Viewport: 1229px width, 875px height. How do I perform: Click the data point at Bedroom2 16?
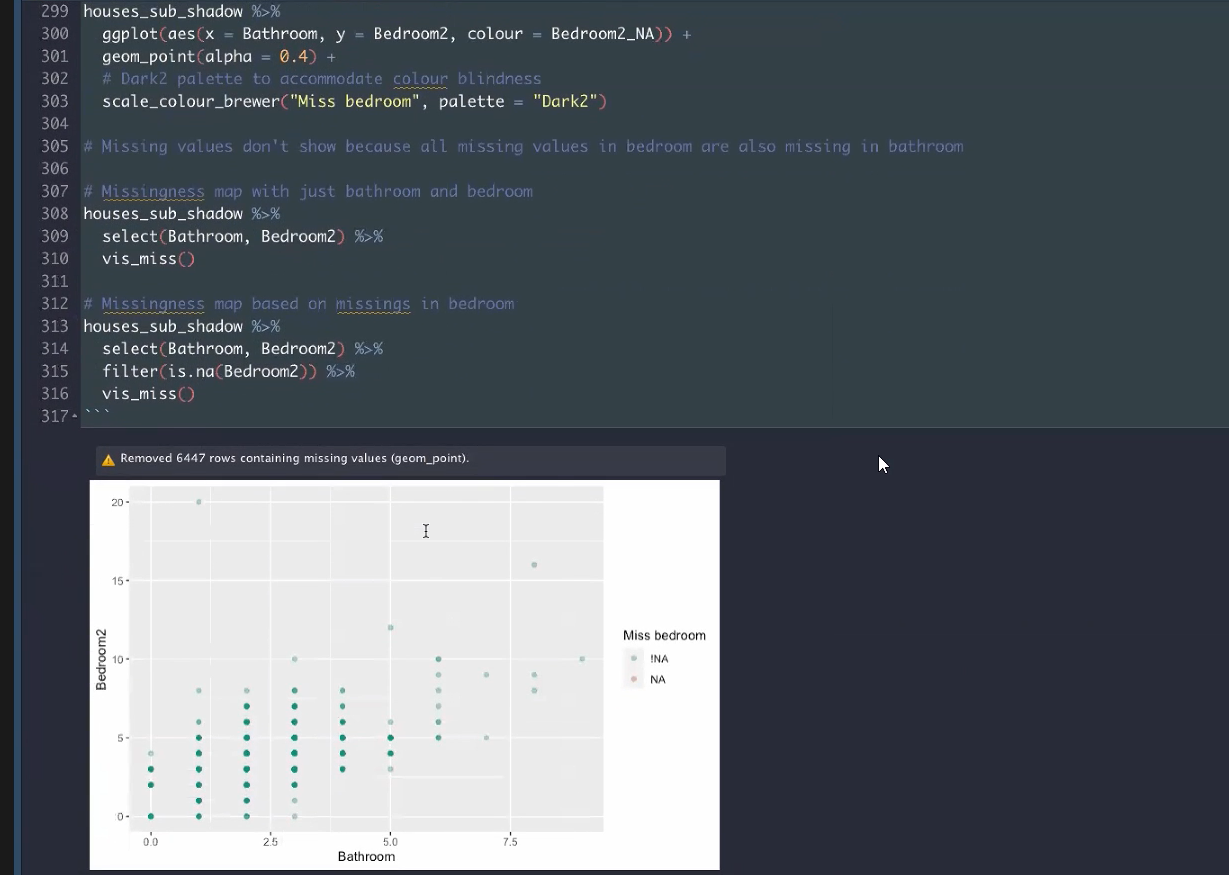534,565
